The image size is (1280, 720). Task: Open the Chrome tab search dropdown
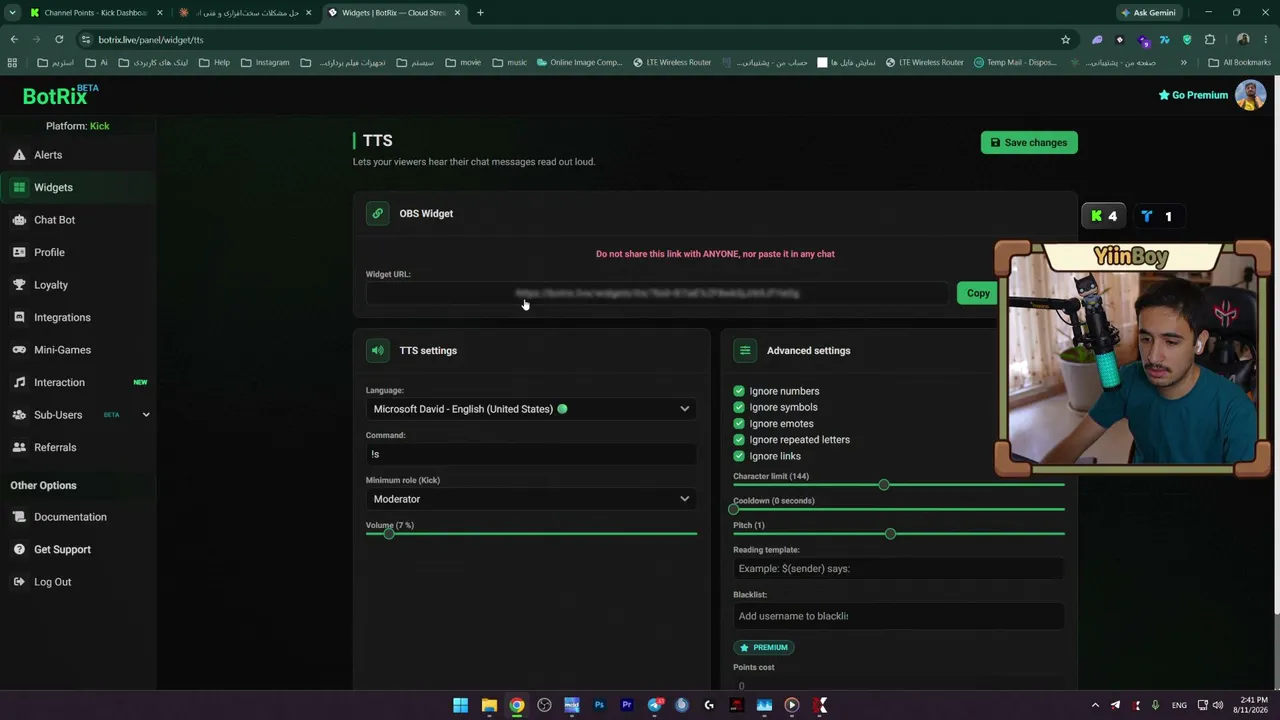[12, 13]
